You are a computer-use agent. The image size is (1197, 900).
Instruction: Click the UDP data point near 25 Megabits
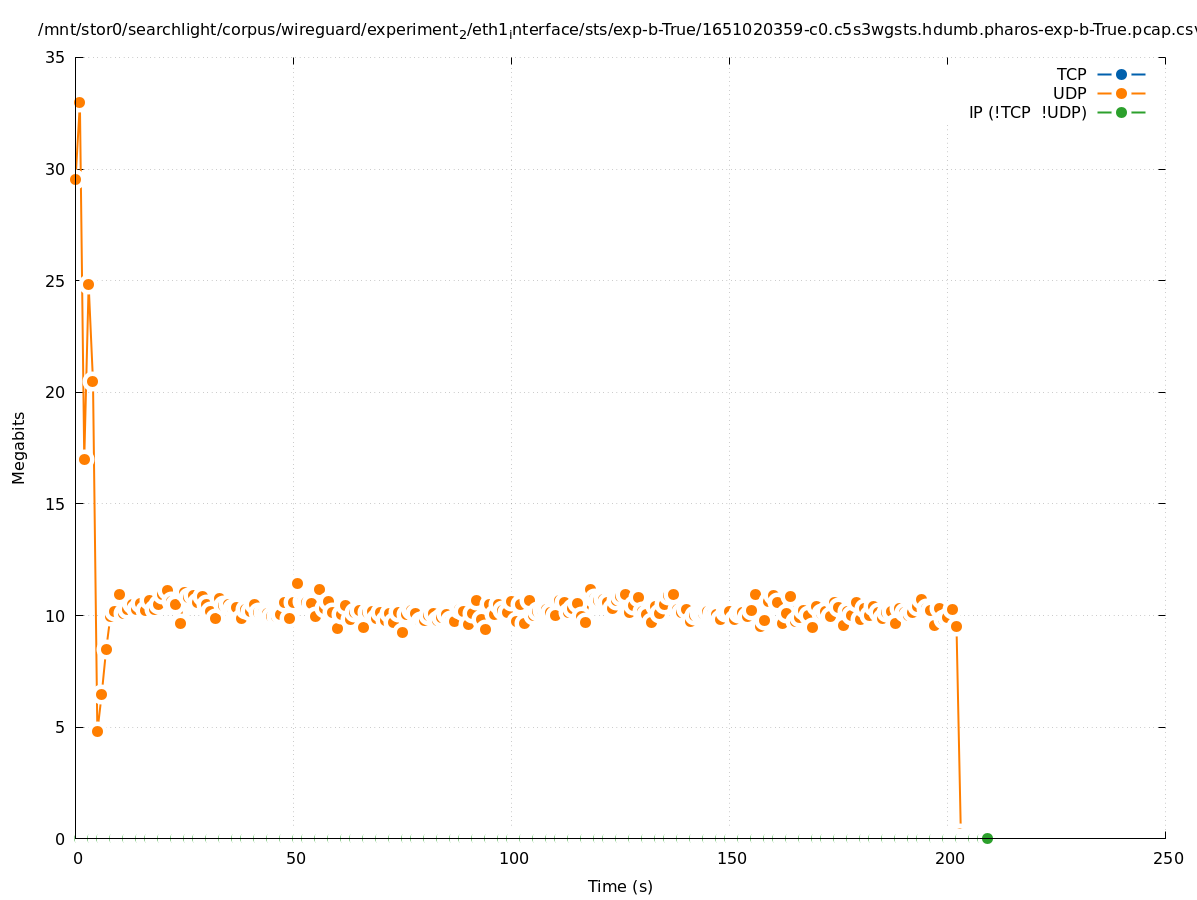click(x=88, y=284)
